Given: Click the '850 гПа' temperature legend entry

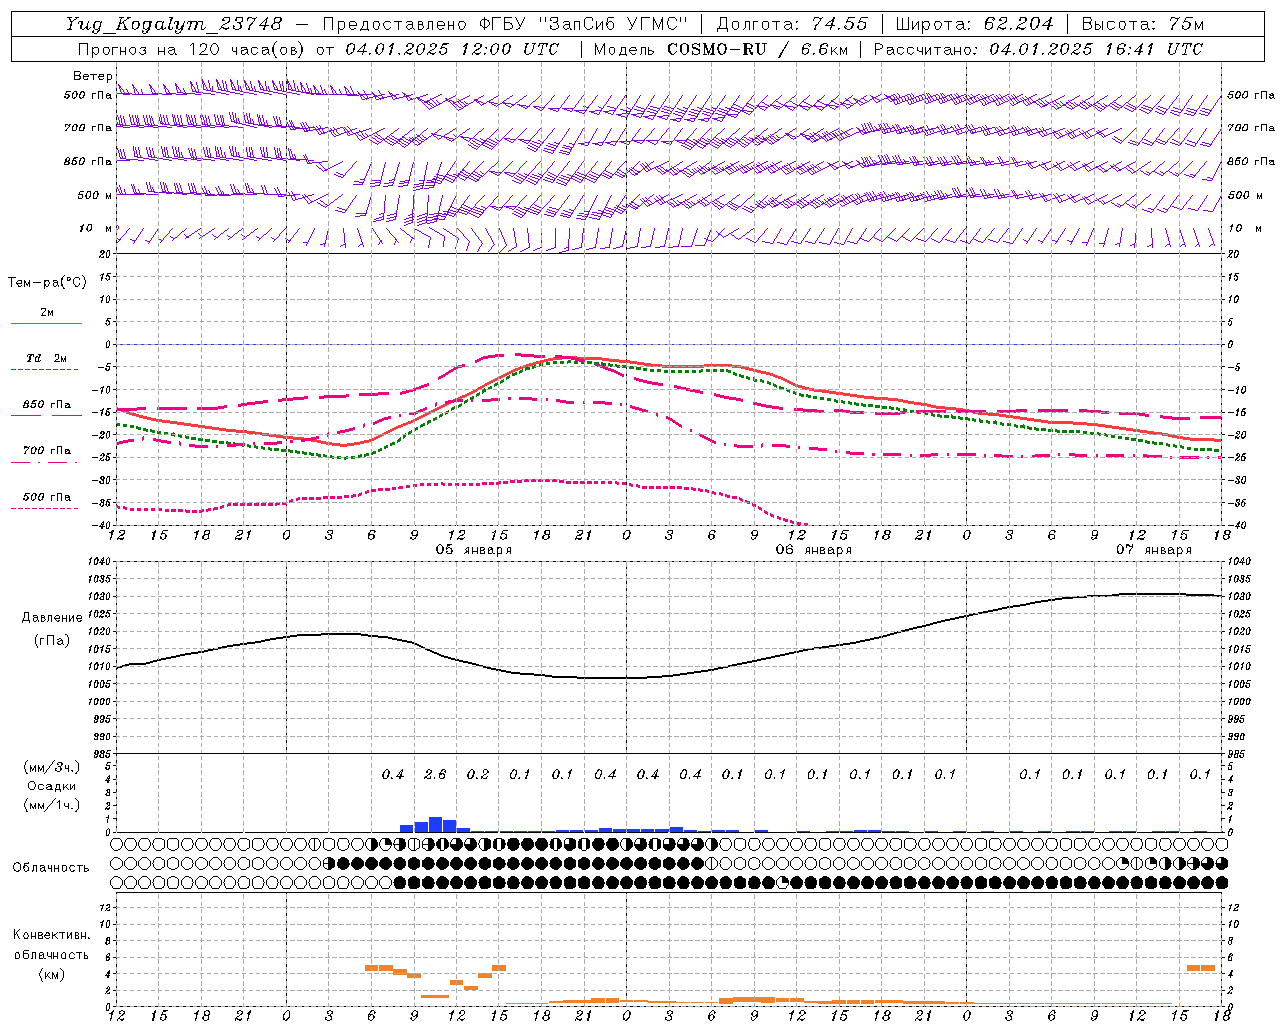Looking at the screenshot, I should tap(47, 405).
